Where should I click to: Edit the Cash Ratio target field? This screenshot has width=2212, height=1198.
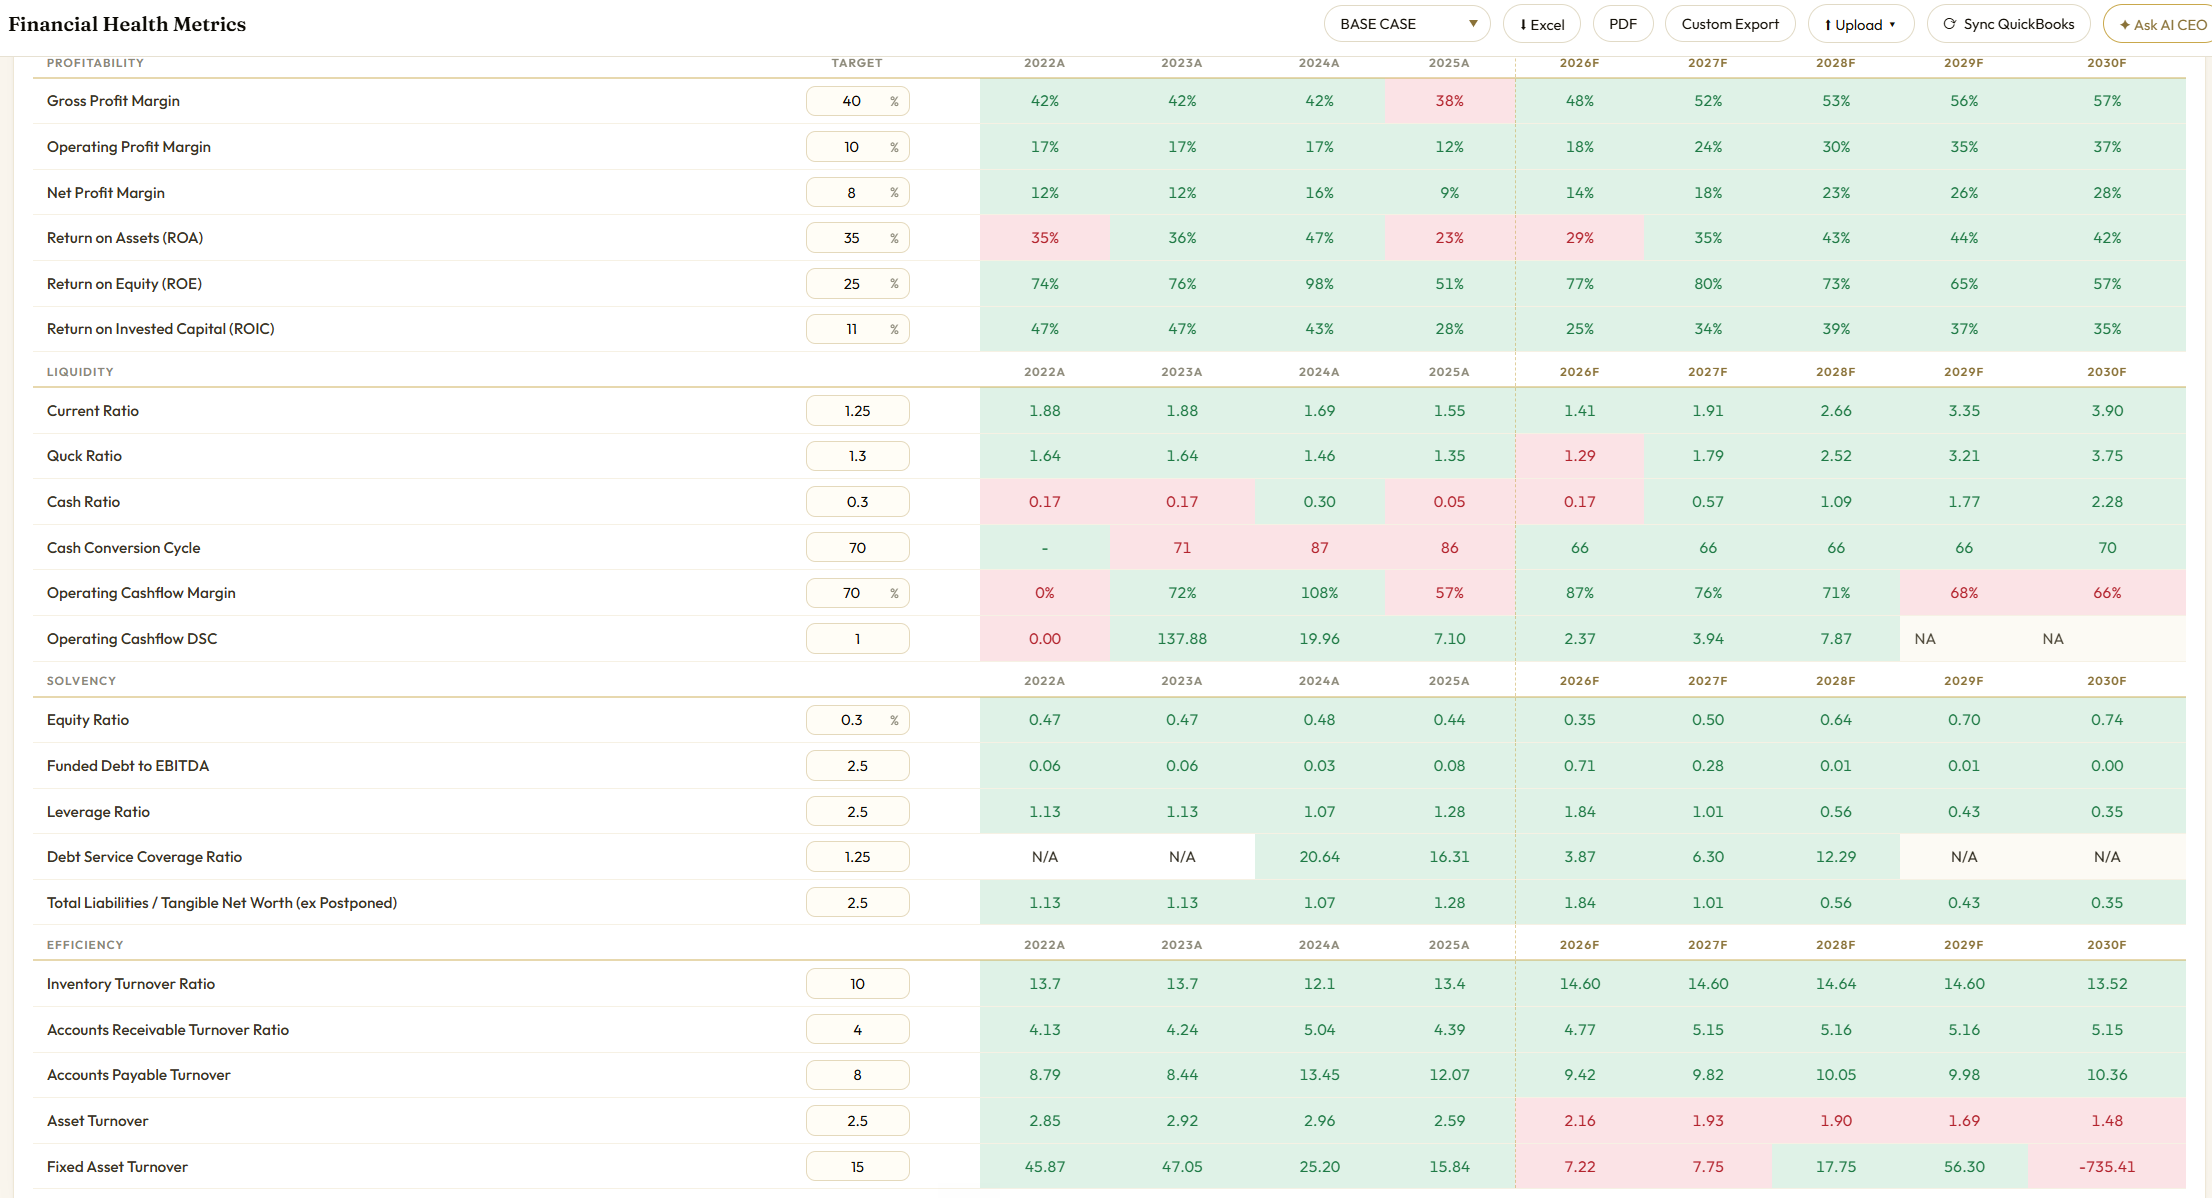point(857,502)
